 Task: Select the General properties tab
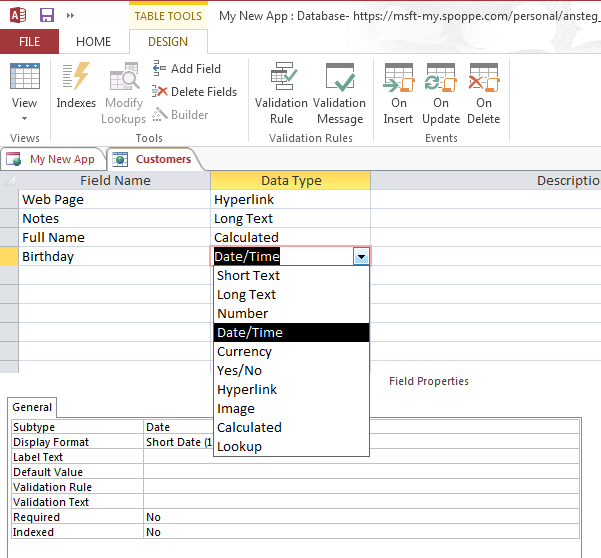[32, 408]
